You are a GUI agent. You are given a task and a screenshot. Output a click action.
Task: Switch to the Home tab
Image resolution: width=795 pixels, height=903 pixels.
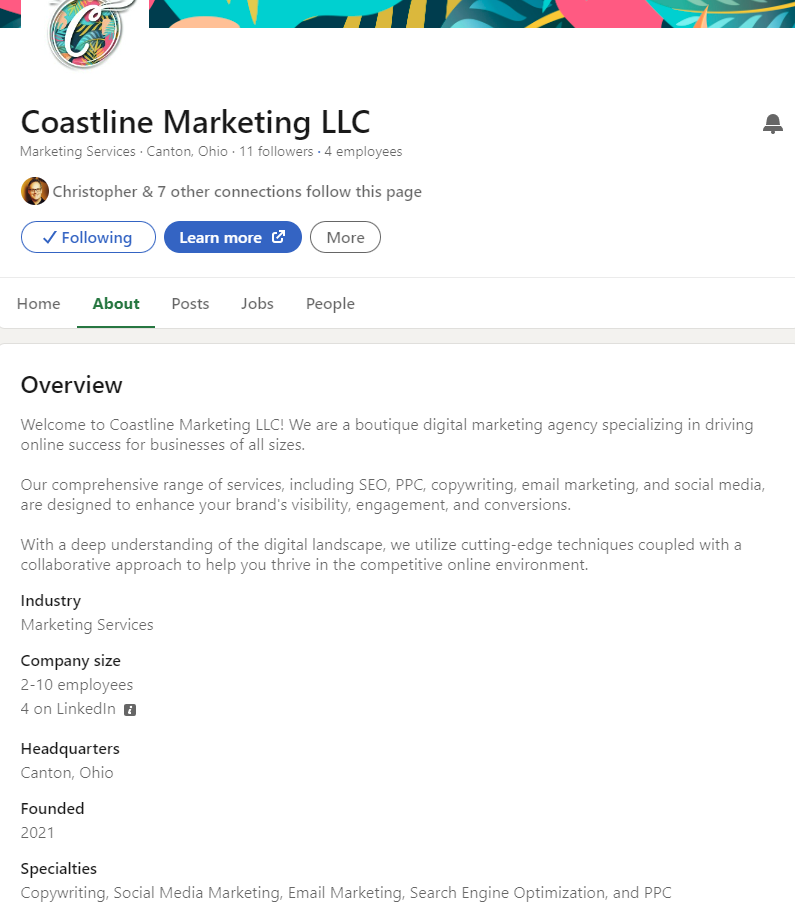point(39,304)
